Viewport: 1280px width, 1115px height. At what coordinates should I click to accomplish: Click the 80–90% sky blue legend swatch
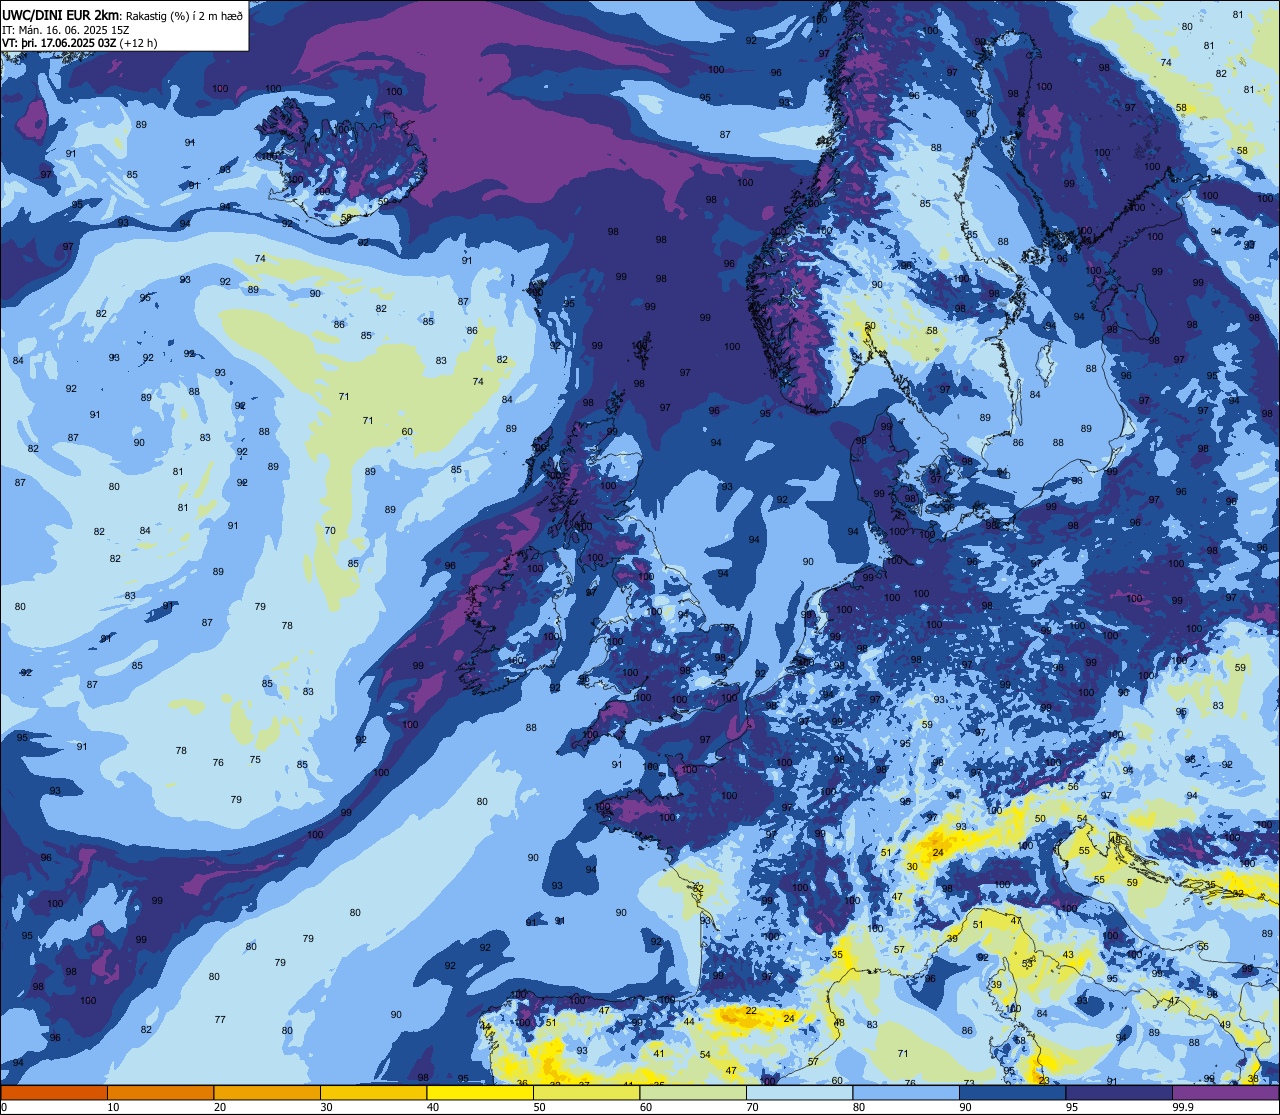click(905, 1092)
